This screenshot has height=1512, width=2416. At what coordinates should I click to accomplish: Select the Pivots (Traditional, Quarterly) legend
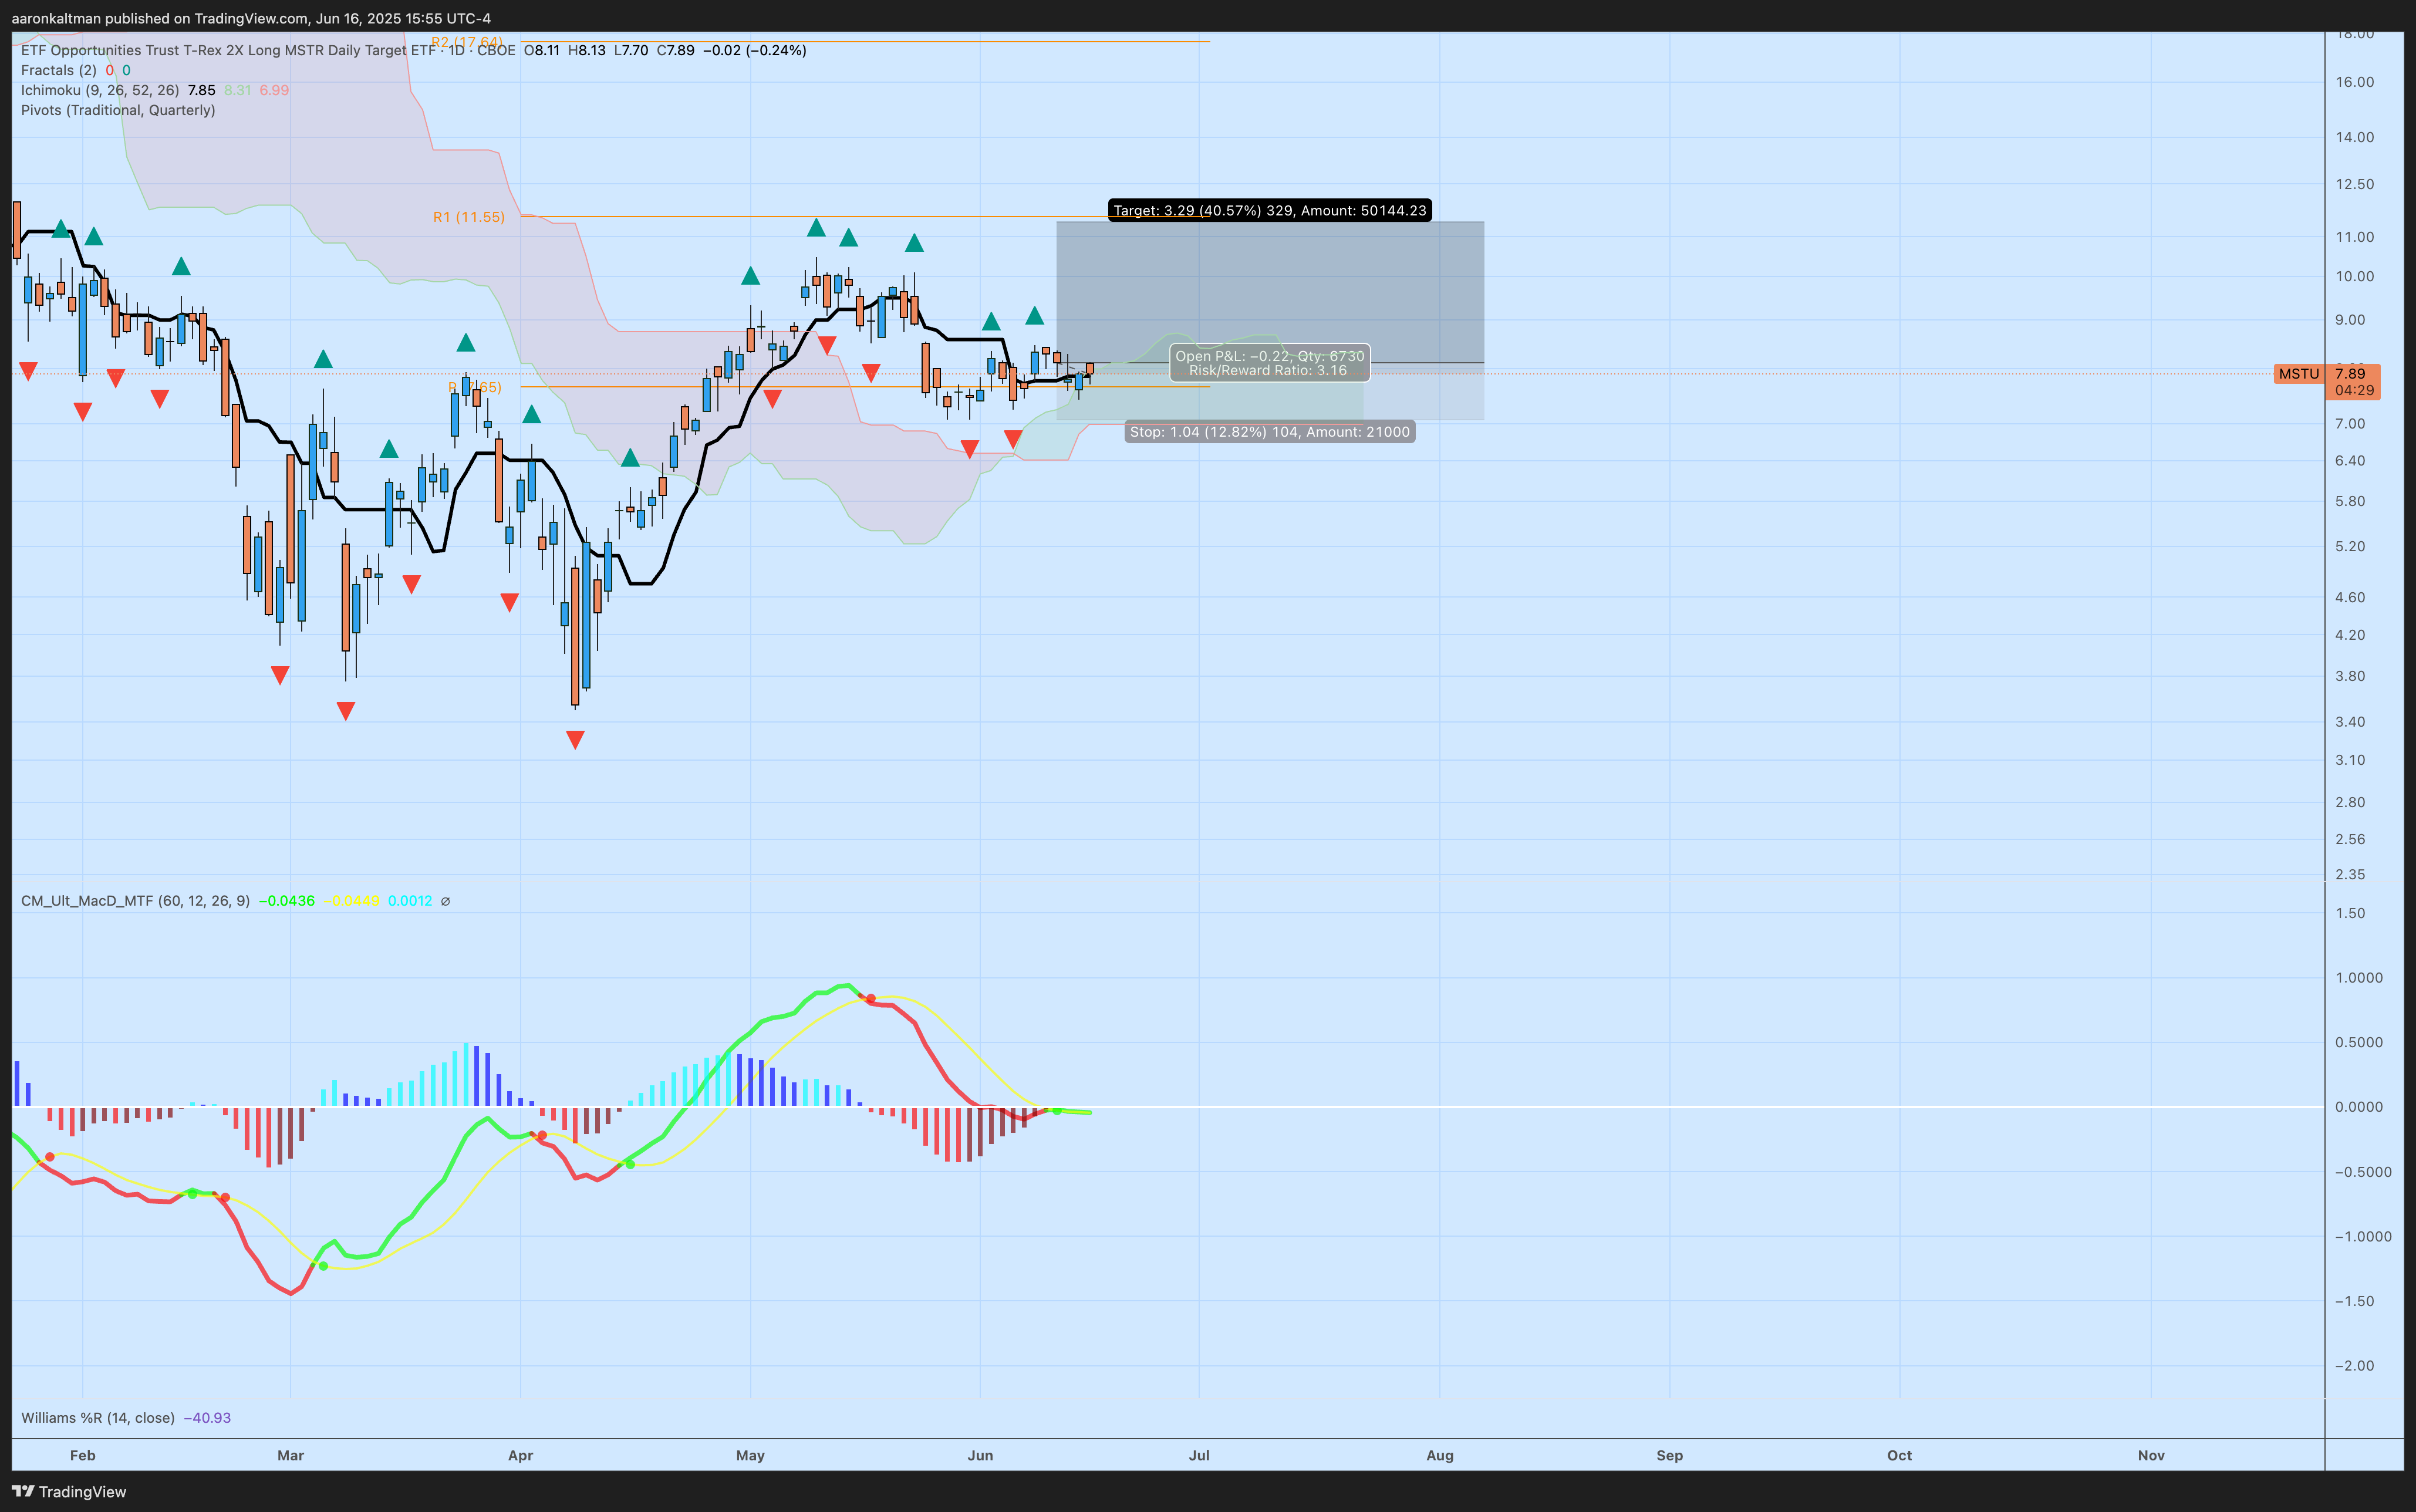(118, 110)
